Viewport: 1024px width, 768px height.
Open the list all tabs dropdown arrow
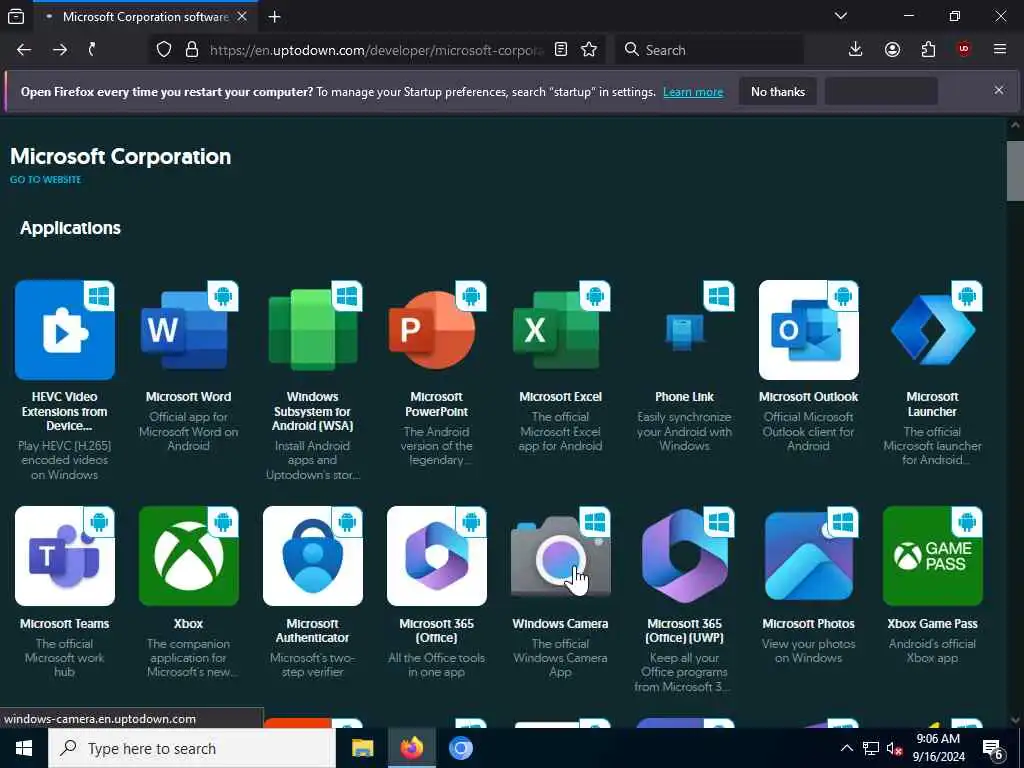point(840,16)
